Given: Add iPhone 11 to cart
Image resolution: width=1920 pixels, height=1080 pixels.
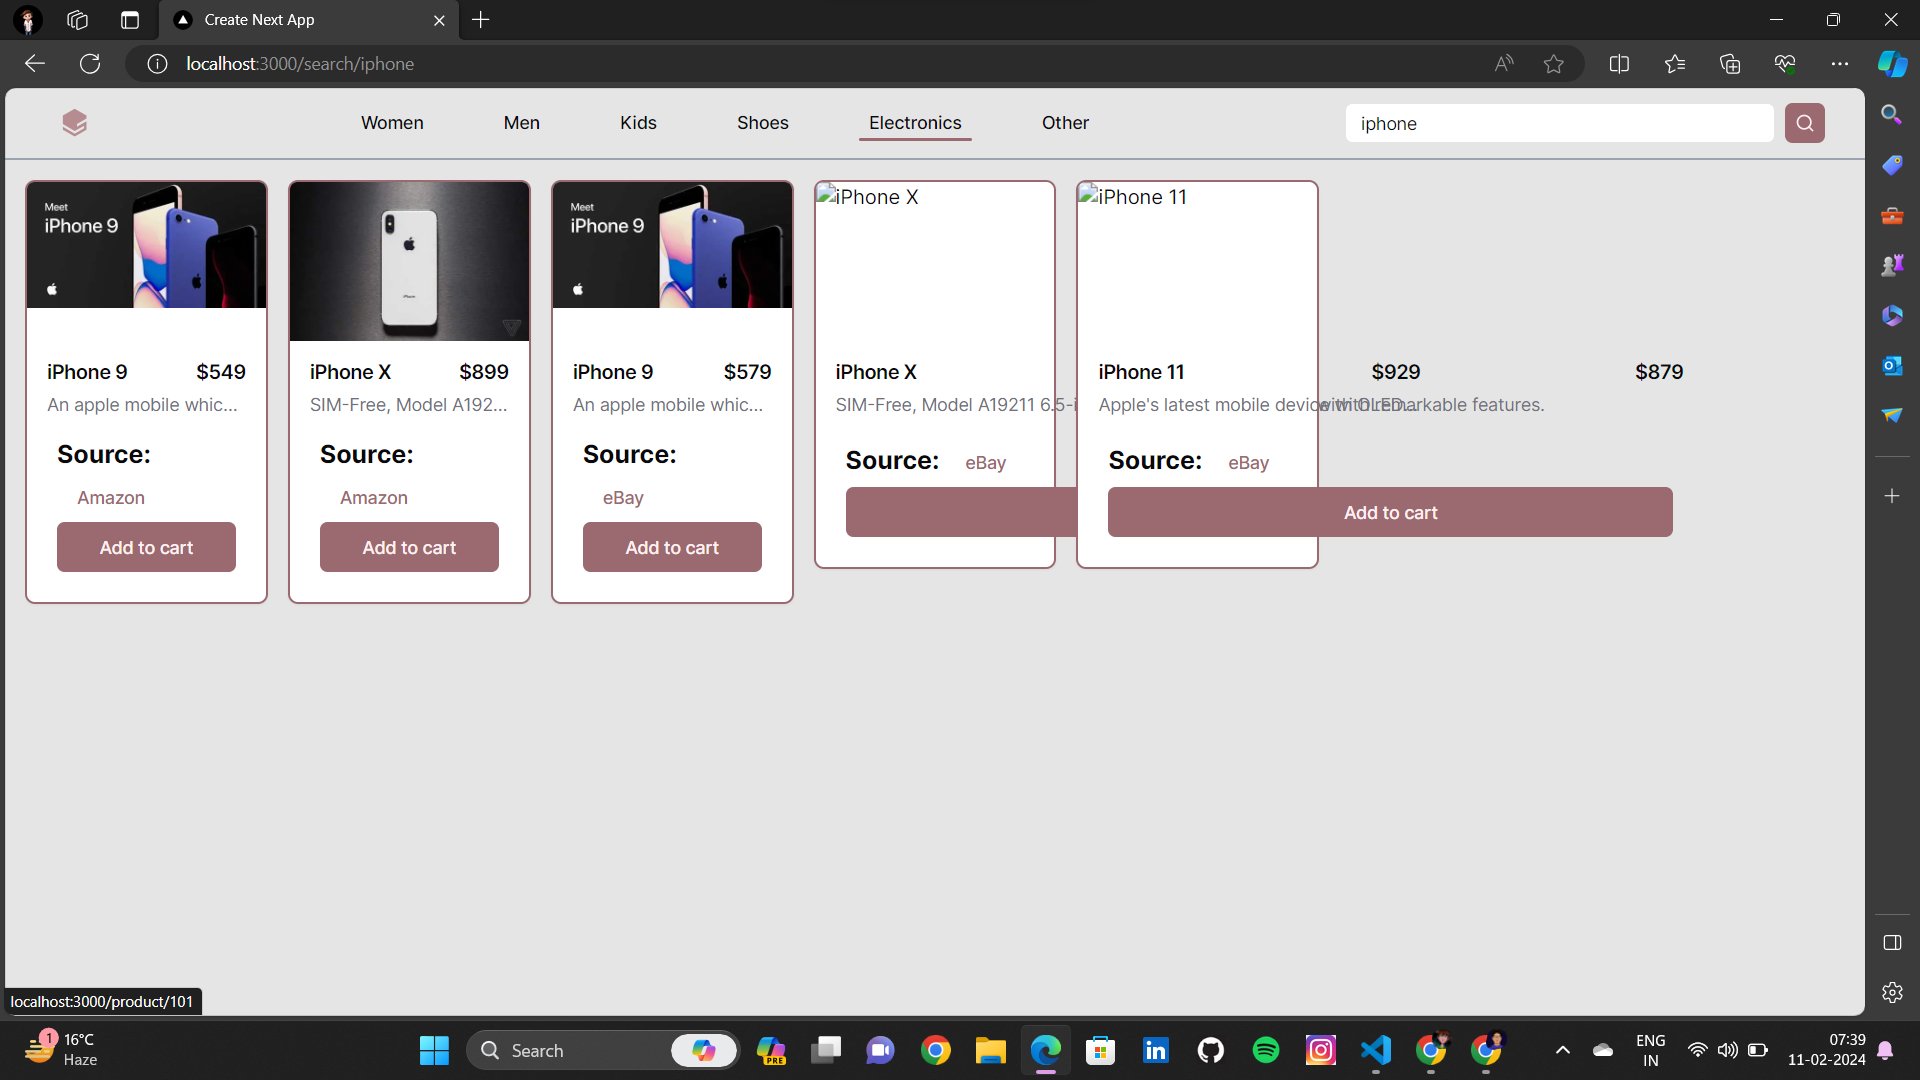Looking at the screenshot, I should pos(1390,512).
